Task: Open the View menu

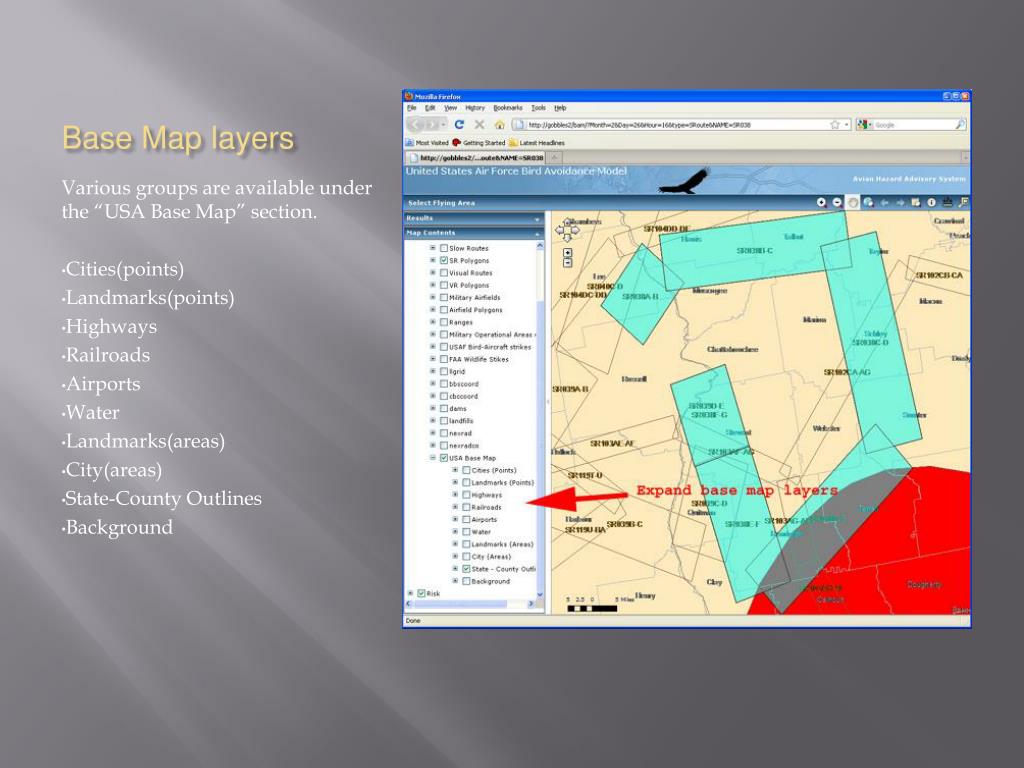Action: pos(451,108)
